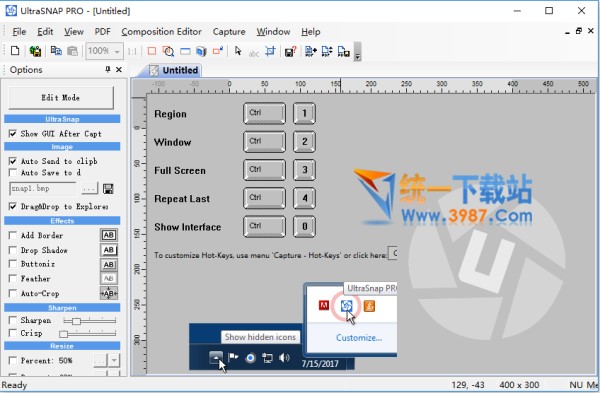This screenshot has width=600, height=393.
Task: Click the Ready status text
Action: coord(14,385)
